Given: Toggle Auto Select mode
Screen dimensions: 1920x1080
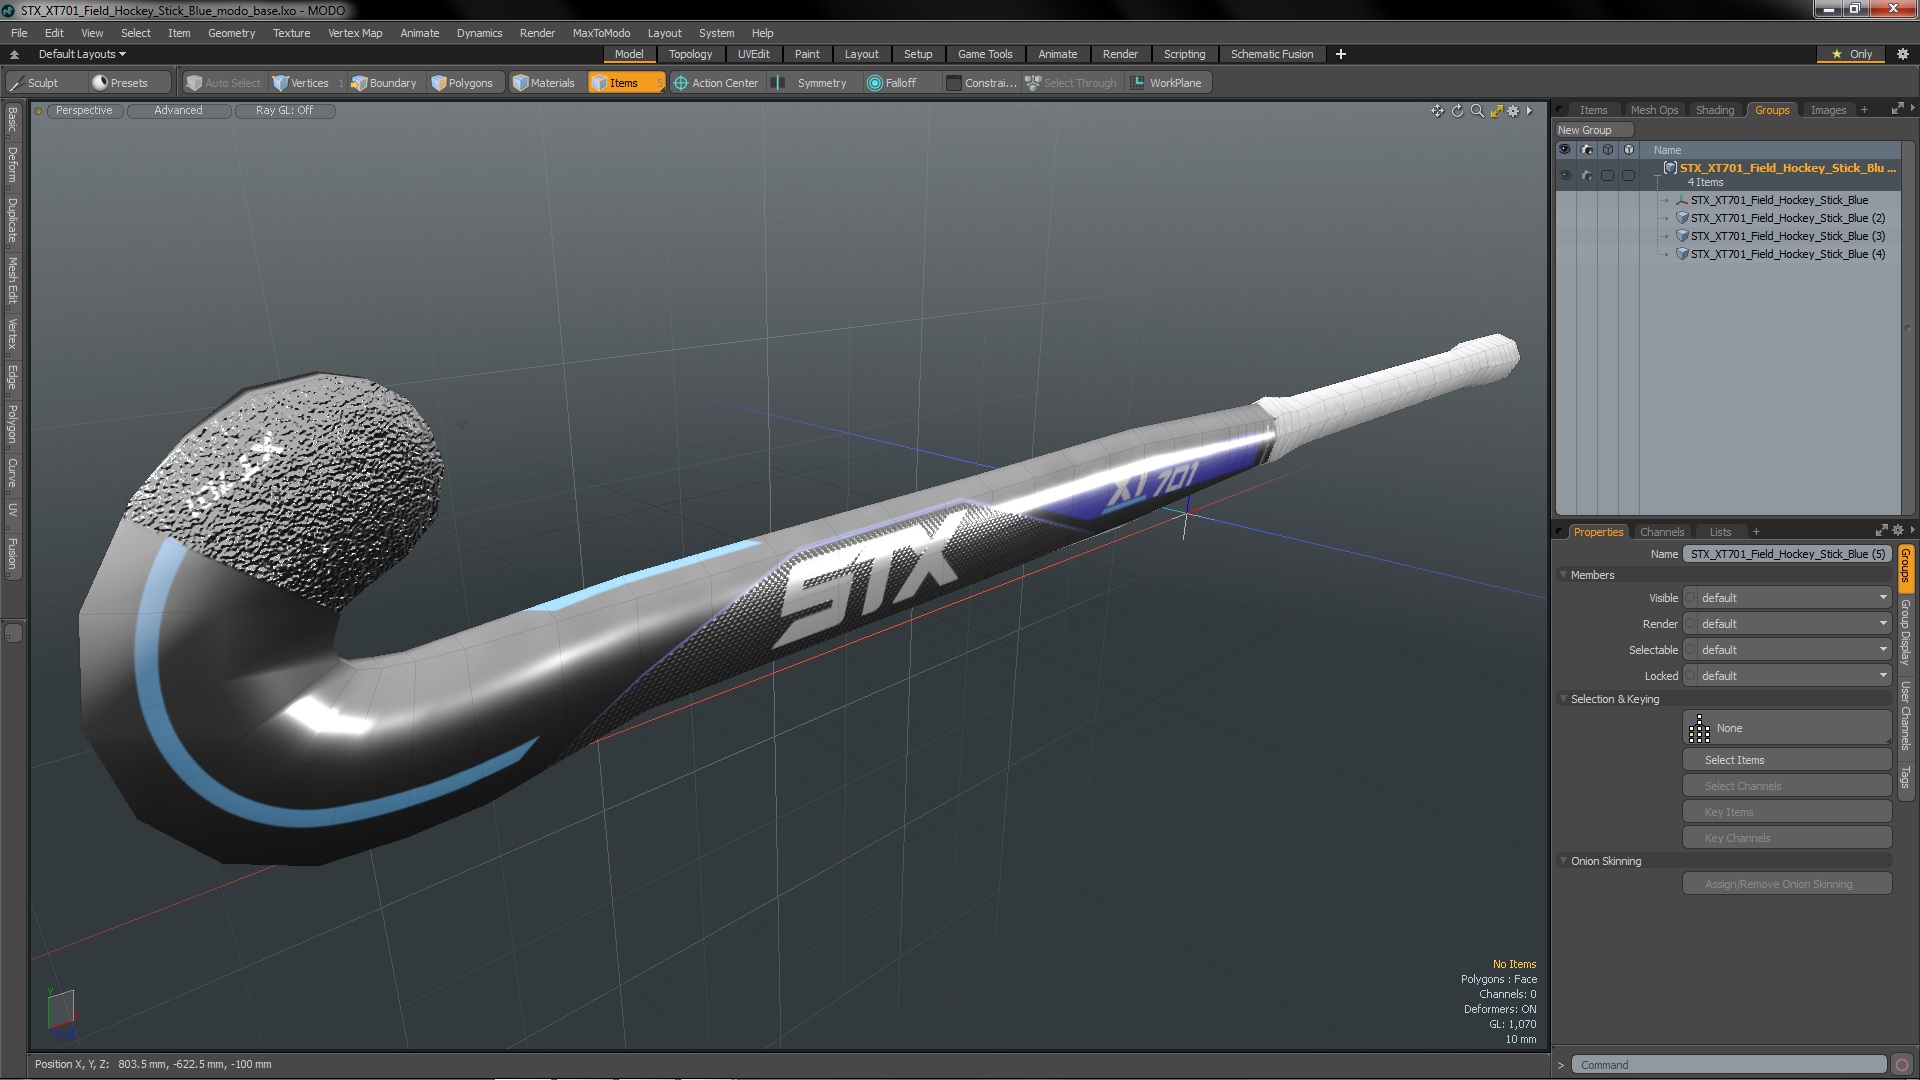Looking at the screenshot, I should (x=224, y=83).
